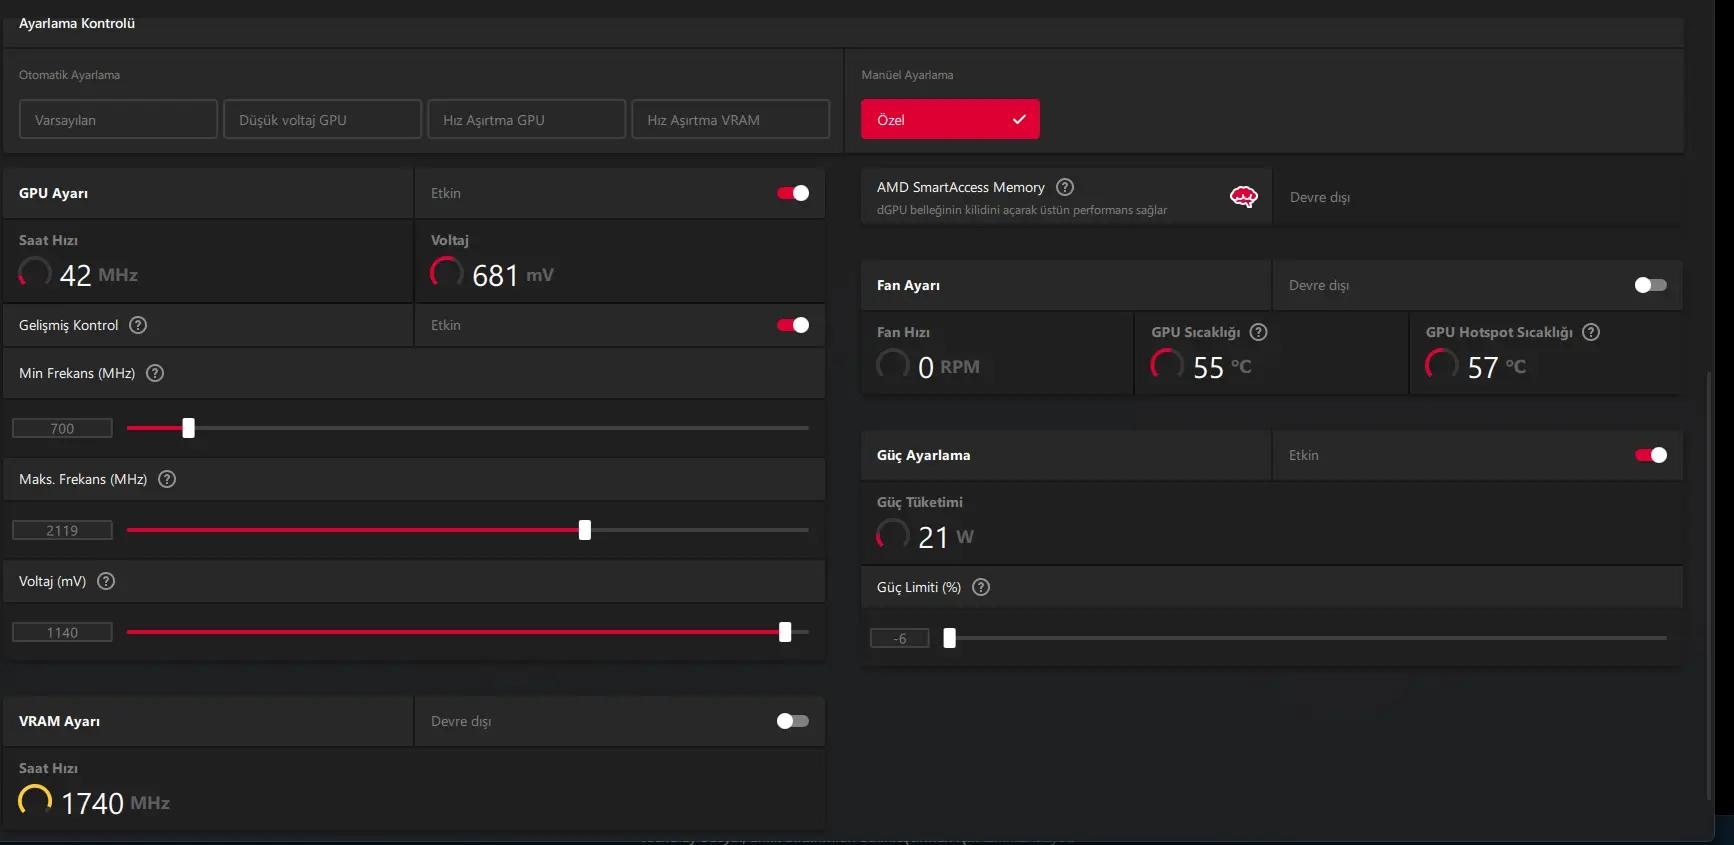Click the Min Frekans value field 700
The image size is (1734, 845).
(62, 428)
